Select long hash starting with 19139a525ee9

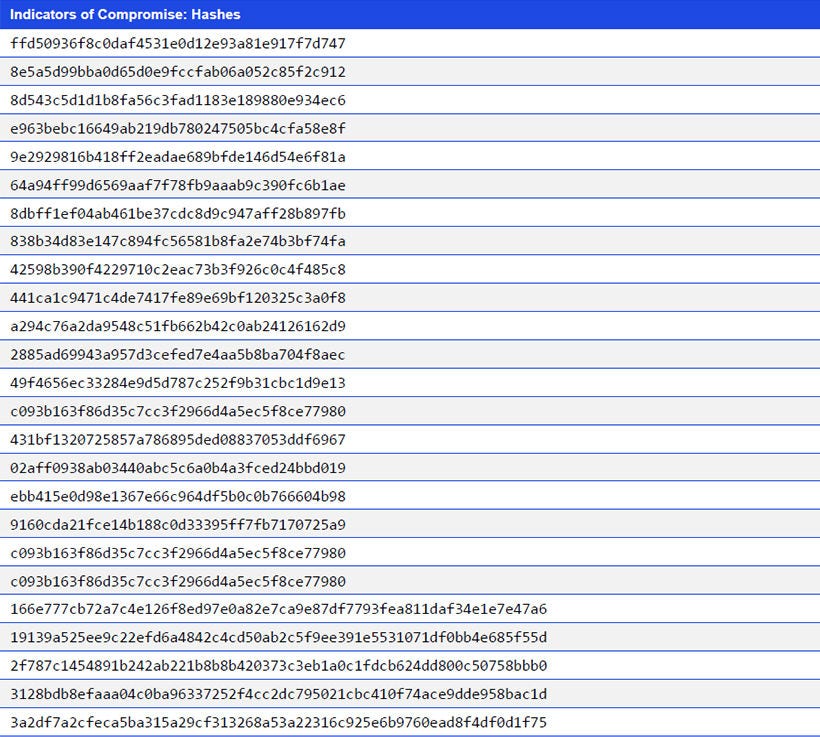pos(279,637)
